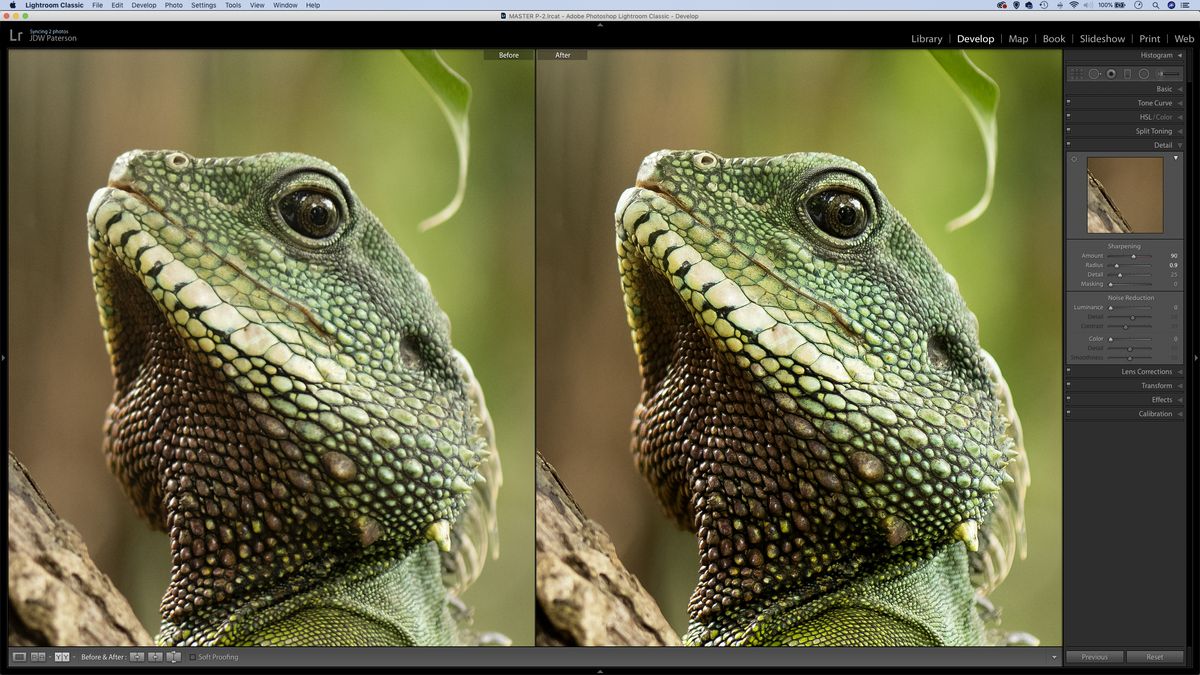Open the Photo menu
This screenshot has width=1200, height=675.
click(x=172, y=5)
